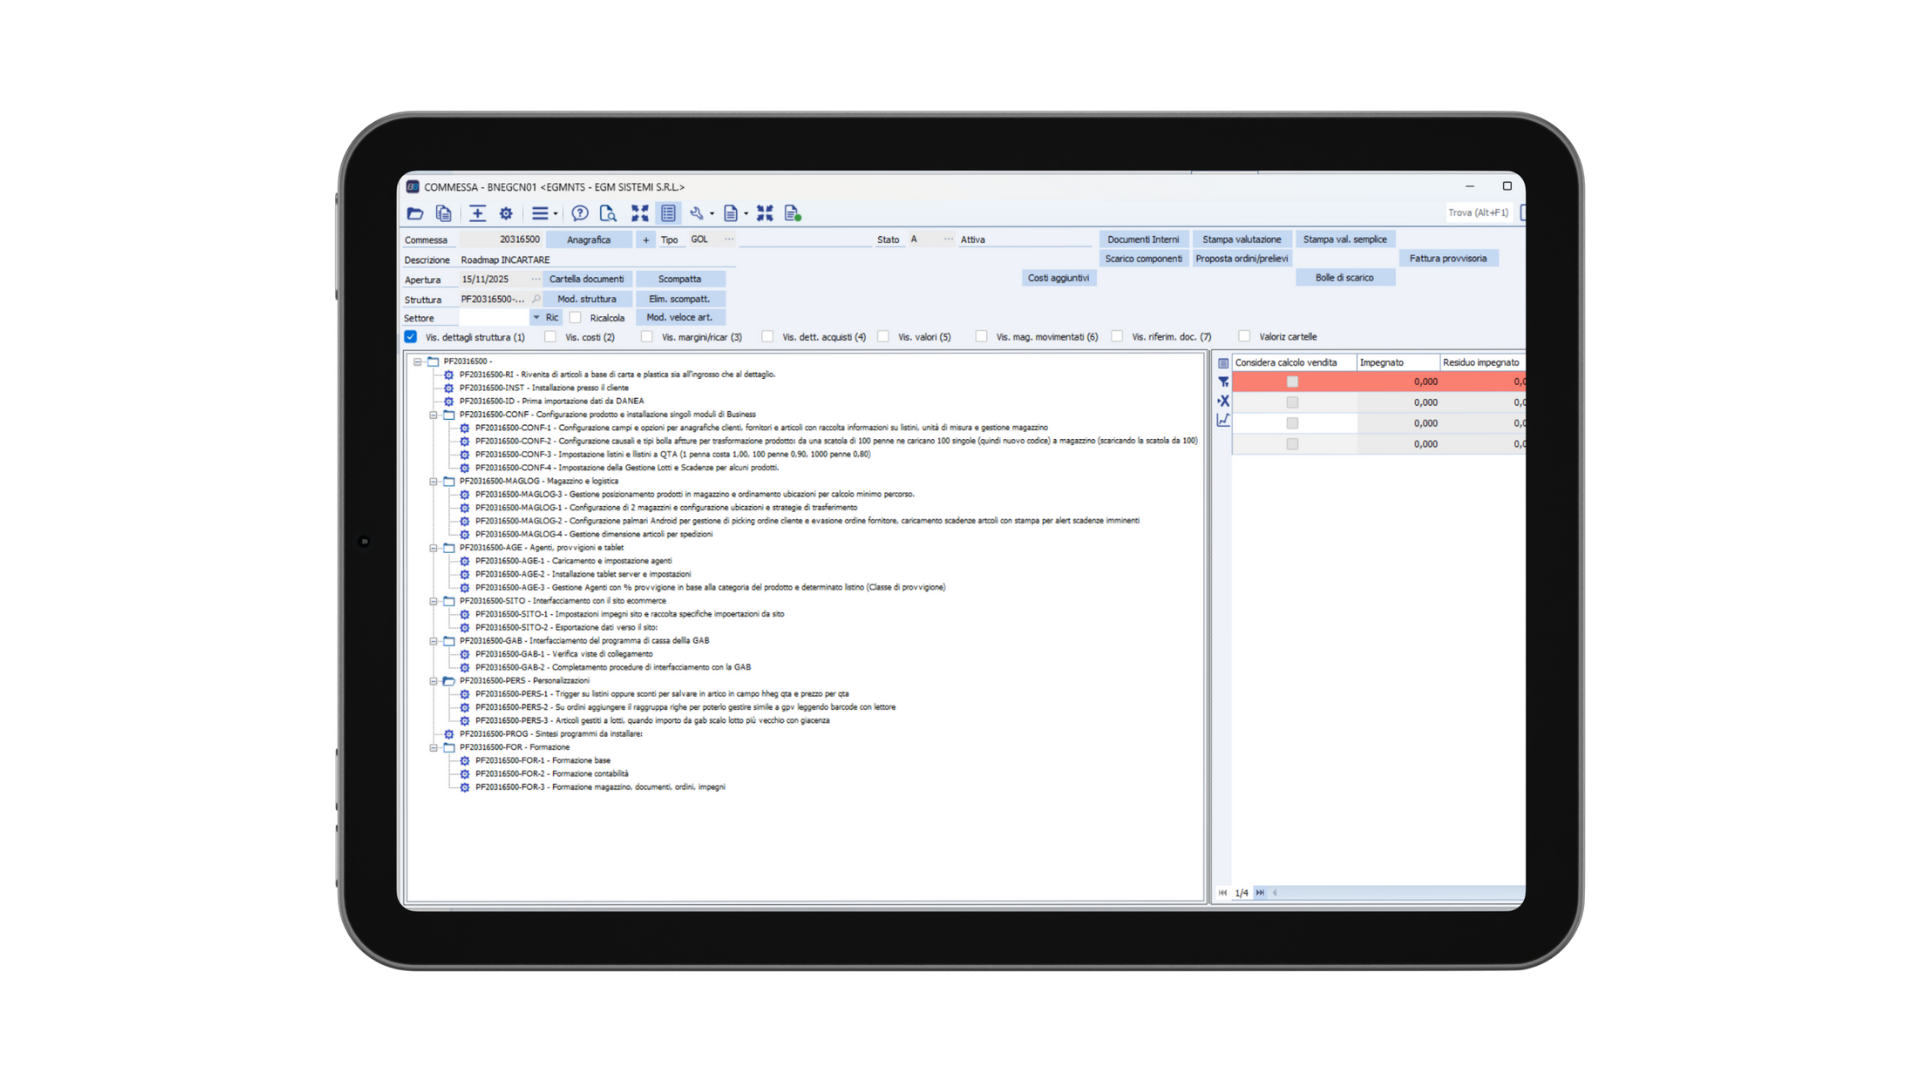Open the Settore dropdown arrow
This screenshot has height=1080, width=1920.
(x=536, y=318)
